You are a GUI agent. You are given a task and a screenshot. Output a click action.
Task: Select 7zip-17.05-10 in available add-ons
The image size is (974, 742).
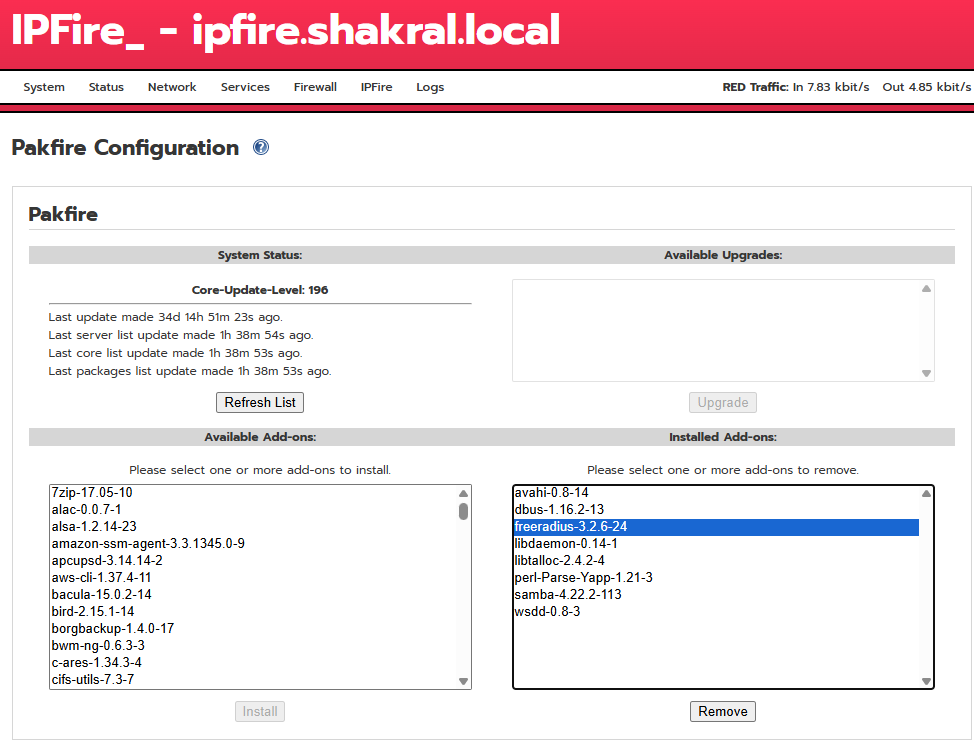pos(253,492)
